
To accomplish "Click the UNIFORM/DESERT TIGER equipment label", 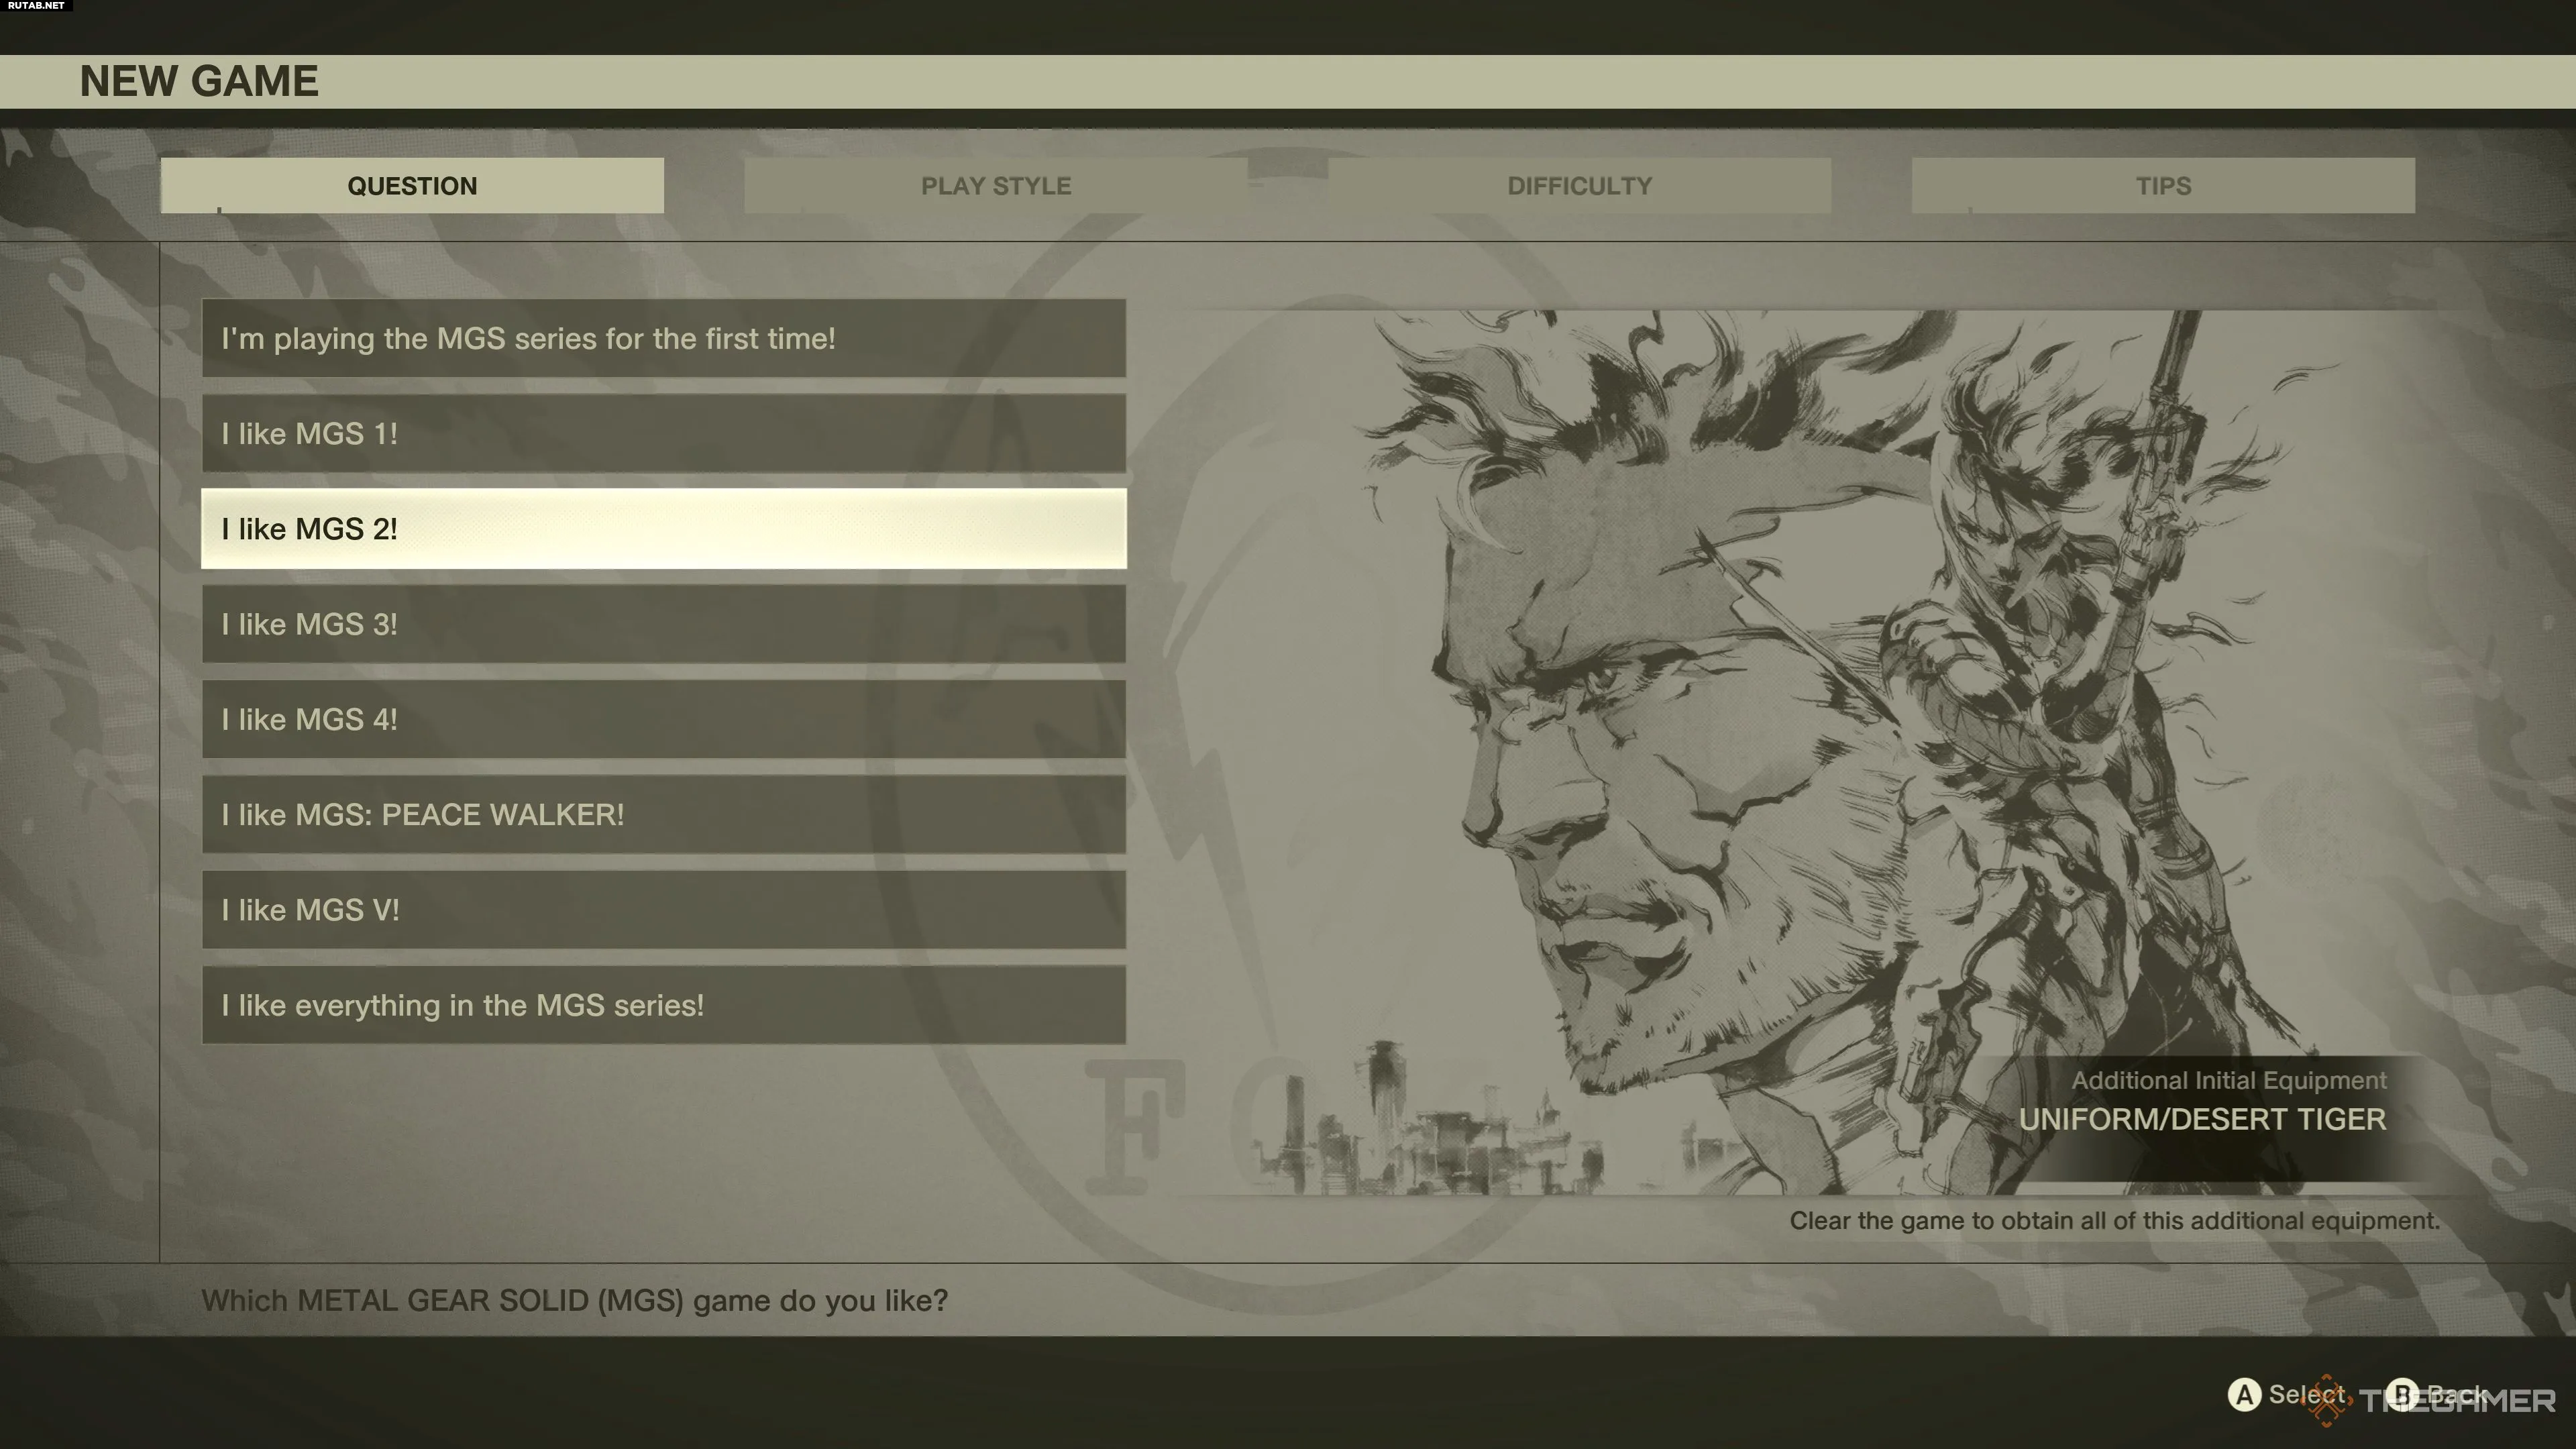I will [x=2202, y=1119].
